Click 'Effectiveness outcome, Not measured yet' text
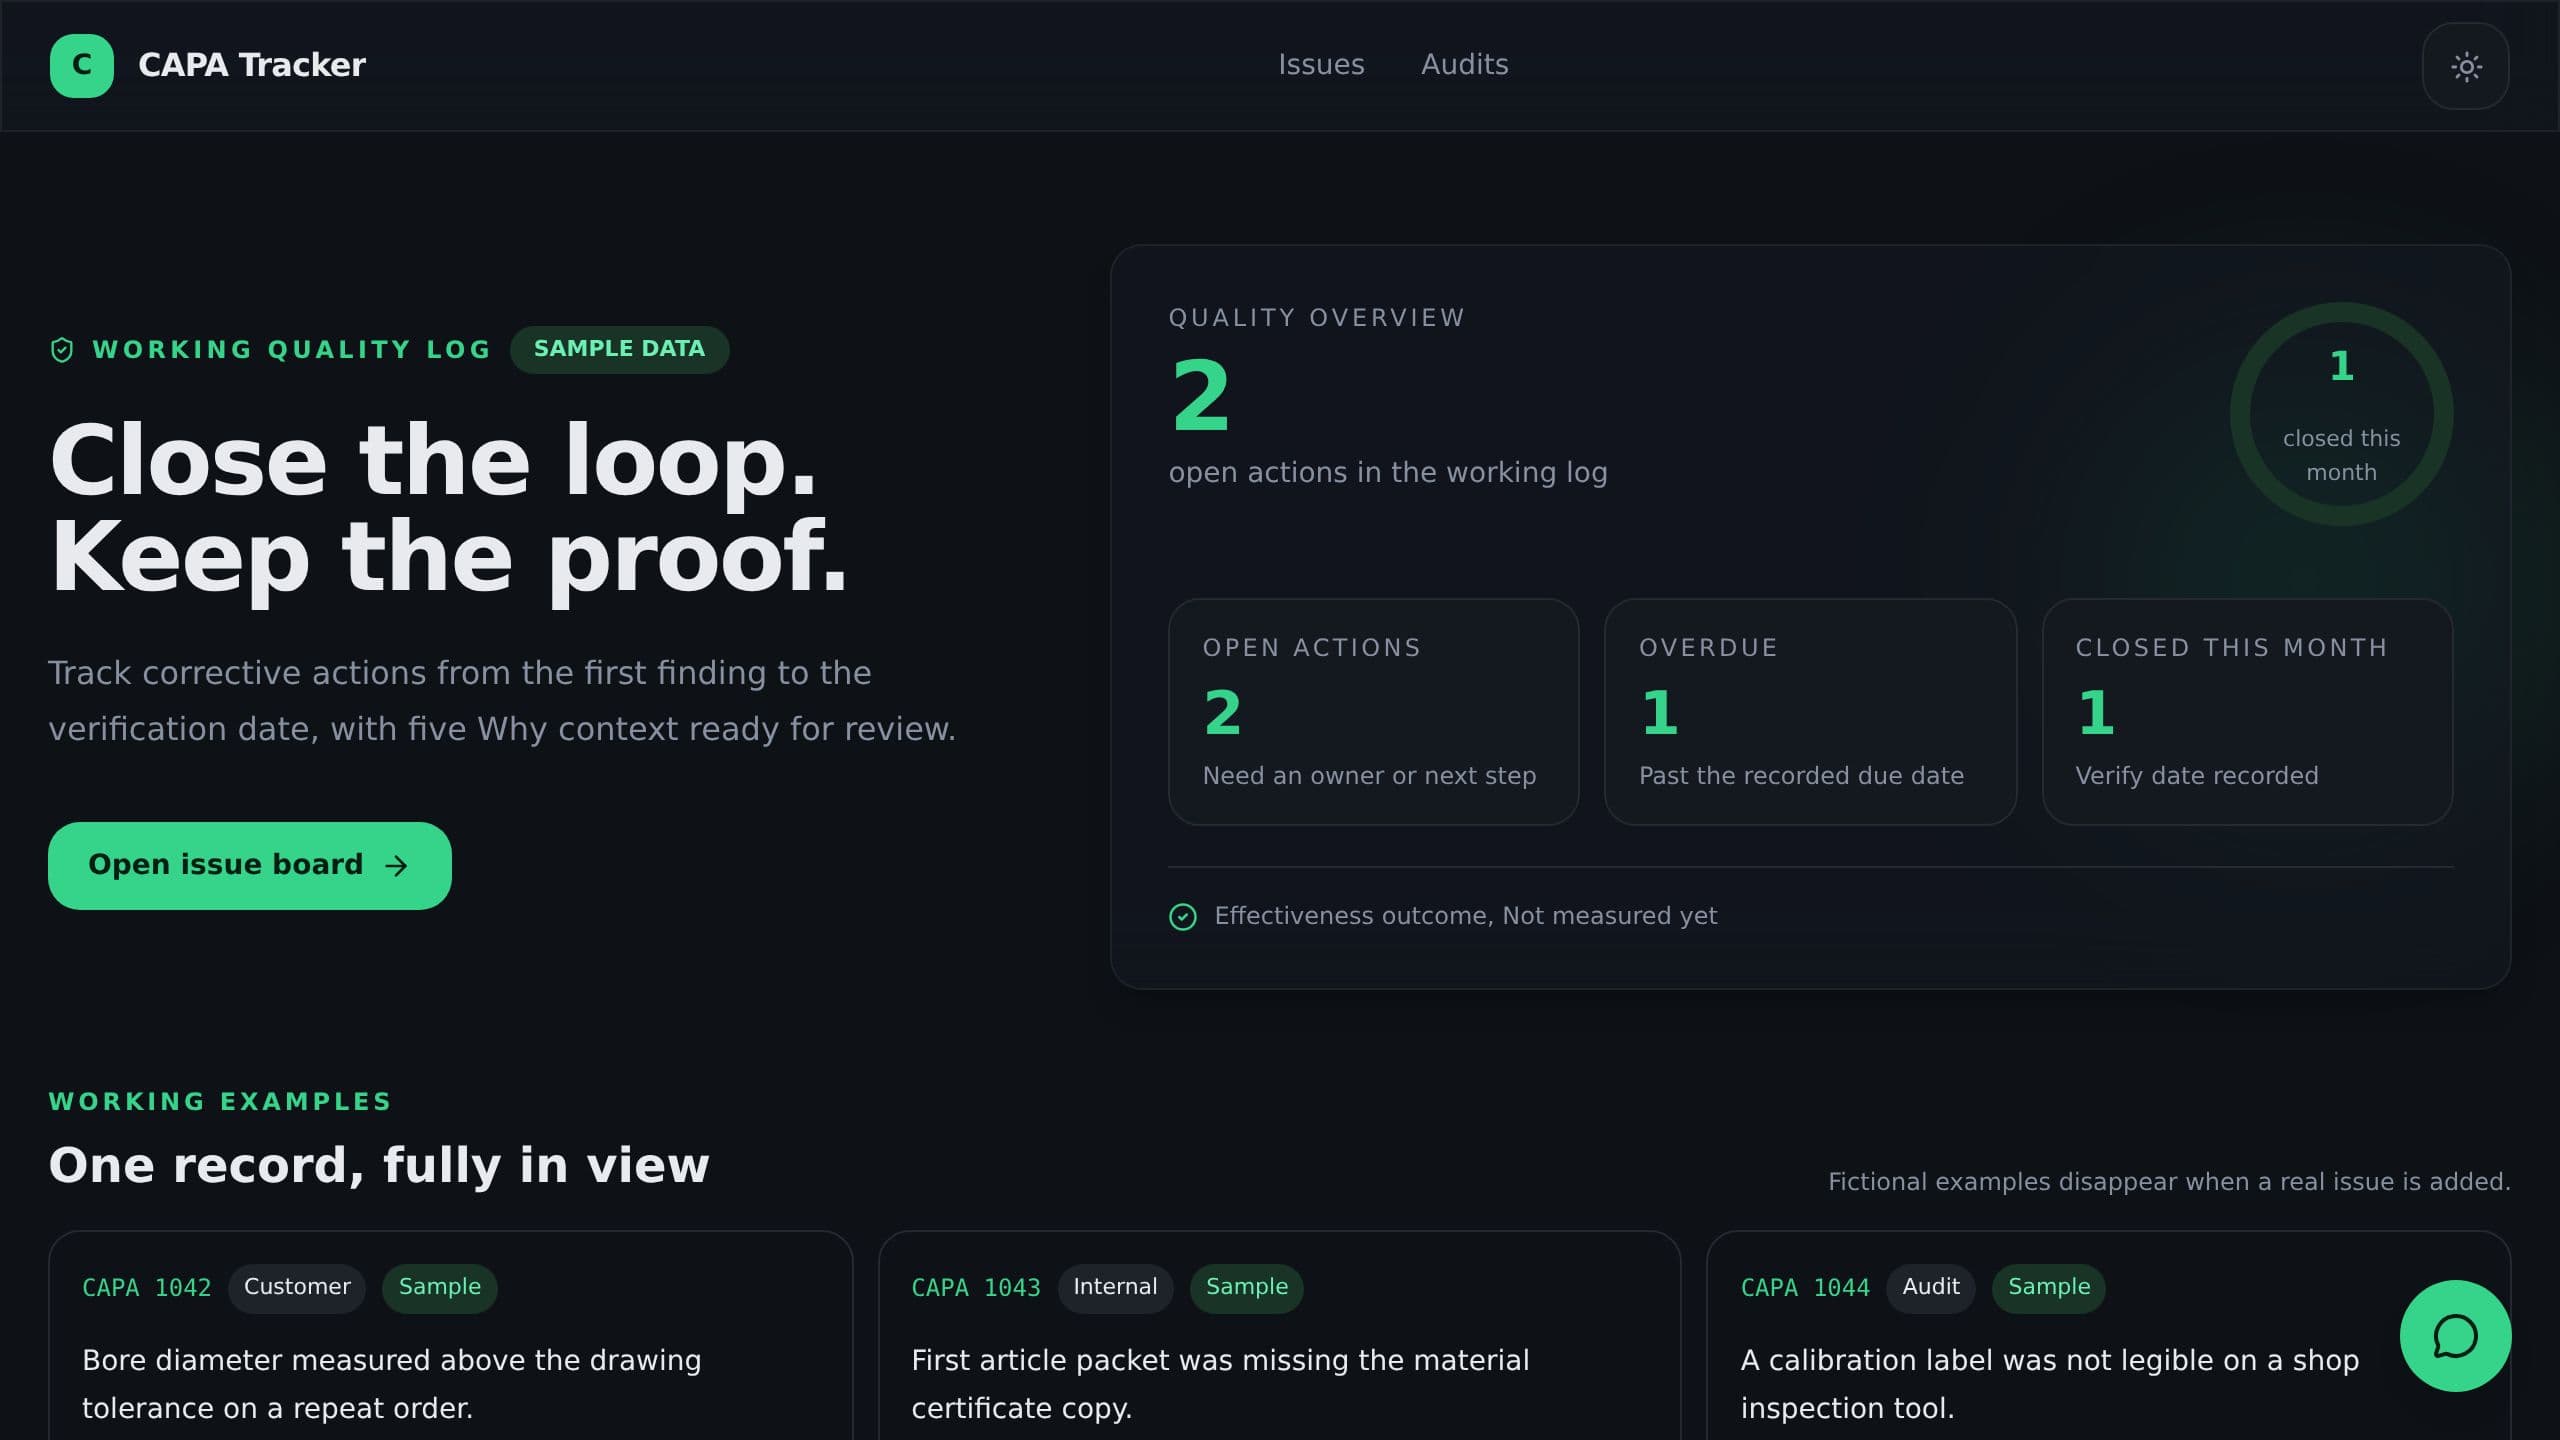The height and width of the screenshot is (1440, 2560). [1466, 916]
